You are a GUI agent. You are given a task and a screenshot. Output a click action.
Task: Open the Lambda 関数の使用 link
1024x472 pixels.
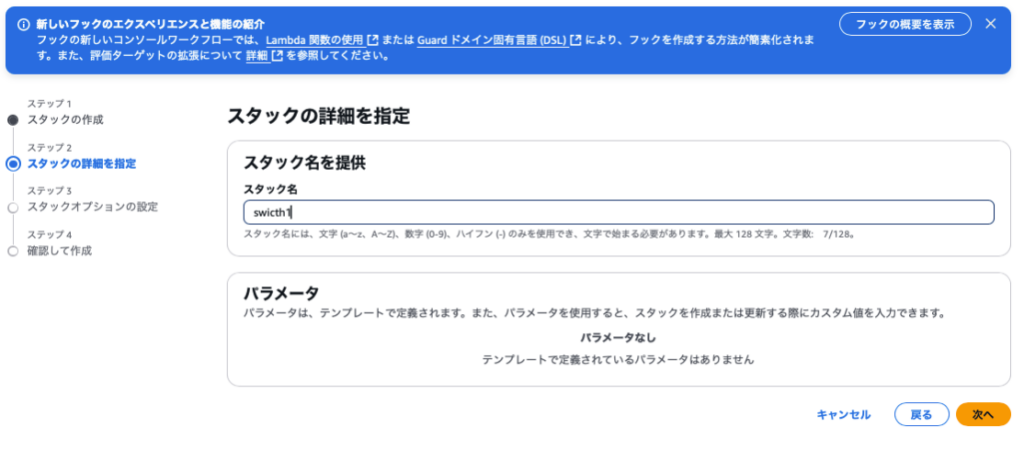tap(314, 39)
